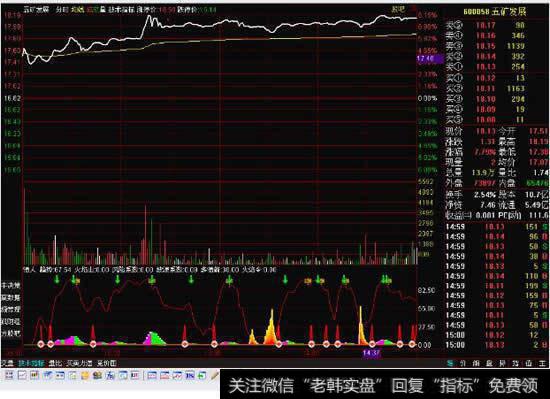Click the tenth toolbar icon, blue window

[x=123, y=376]
